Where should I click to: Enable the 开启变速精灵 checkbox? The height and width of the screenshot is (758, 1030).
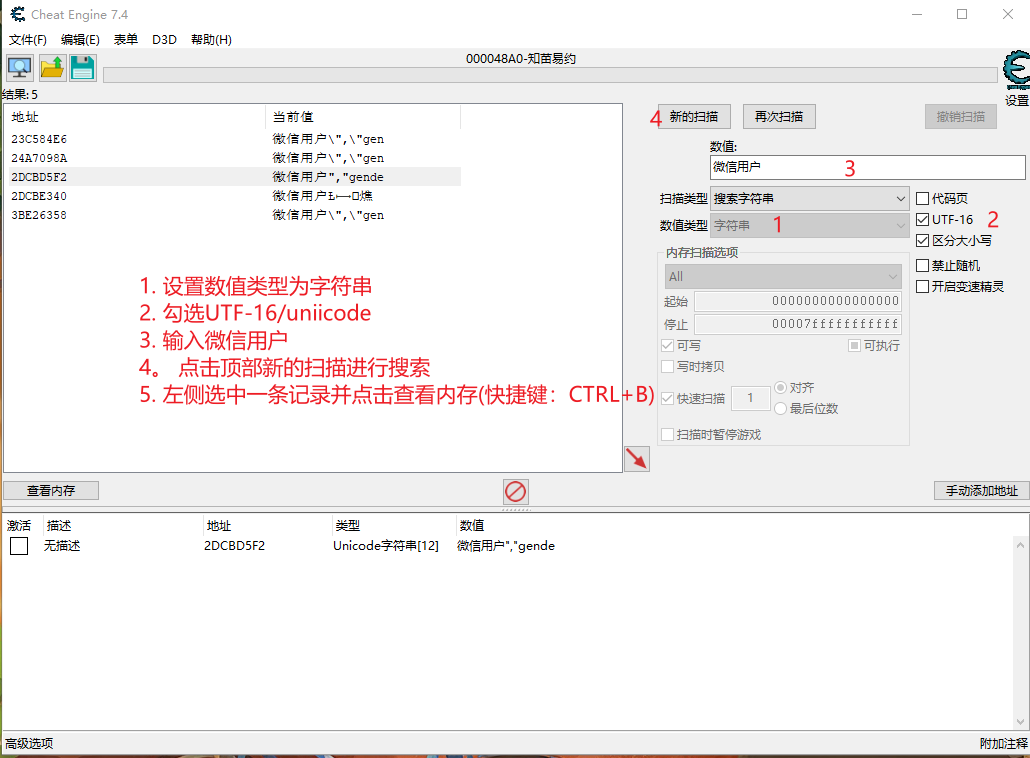click(x=922, y=286)
